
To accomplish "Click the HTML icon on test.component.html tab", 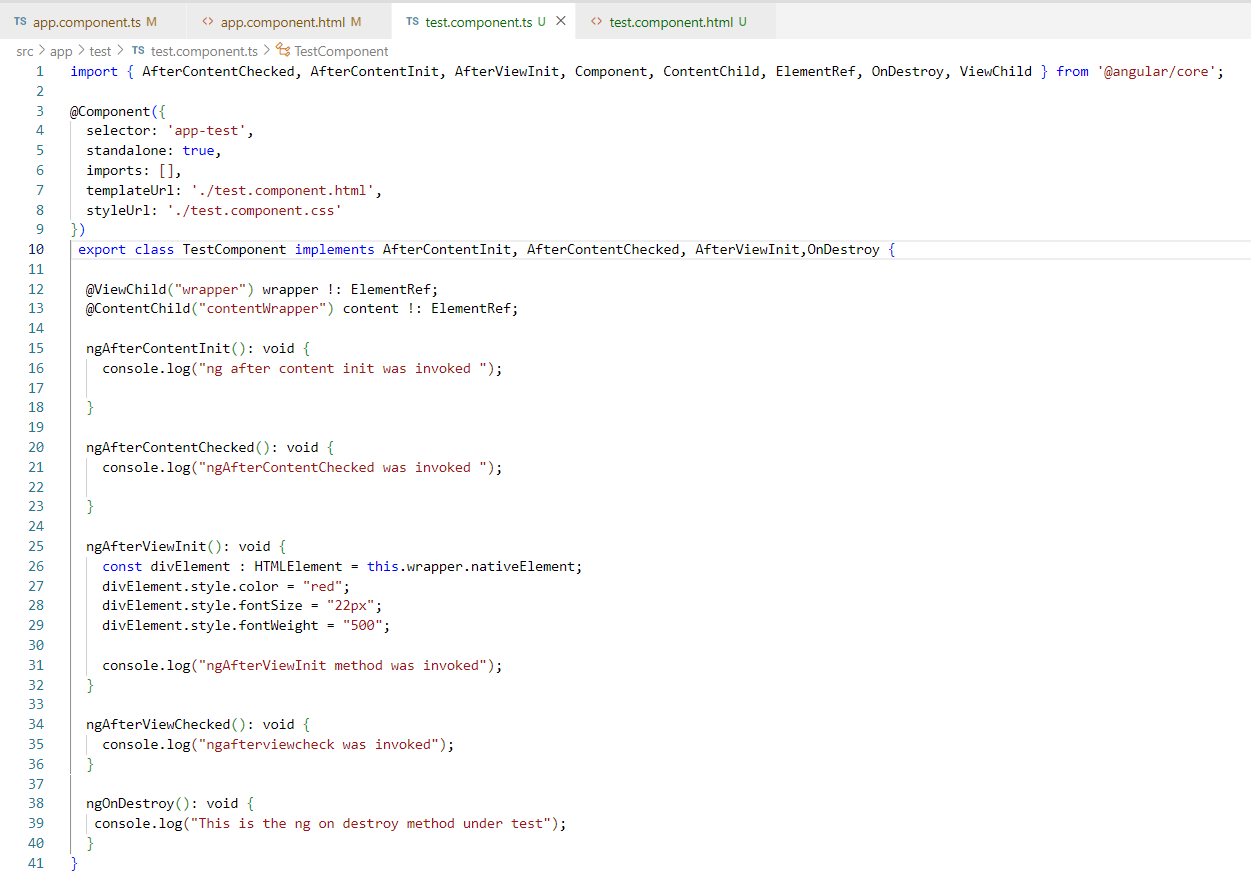I will tap(596, 21).
